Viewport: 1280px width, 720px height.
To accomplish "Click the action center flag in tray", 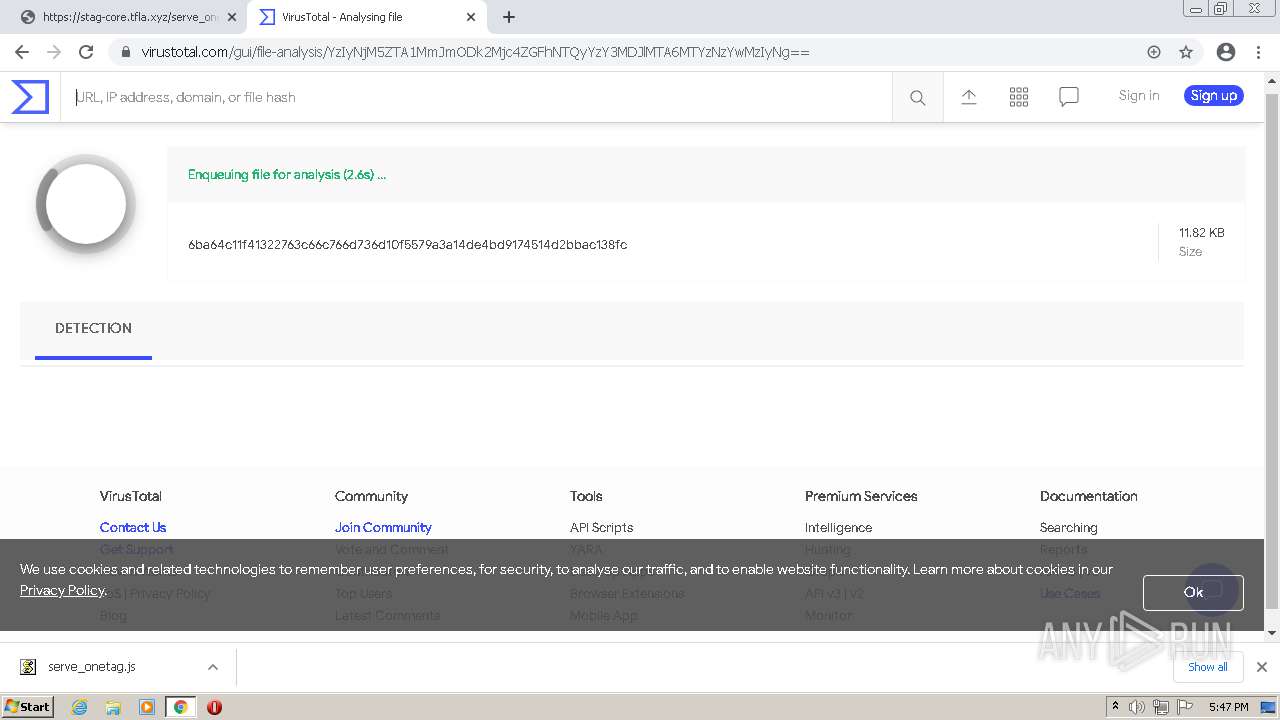I will 1184,707.
